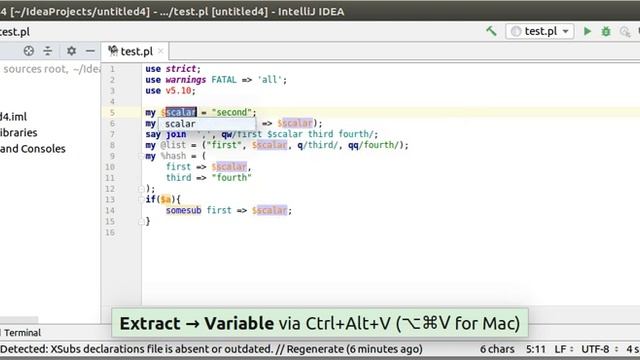Click the Build project hammer icon
The height and width of the screenshot is (360, 640).
[491, 31]
